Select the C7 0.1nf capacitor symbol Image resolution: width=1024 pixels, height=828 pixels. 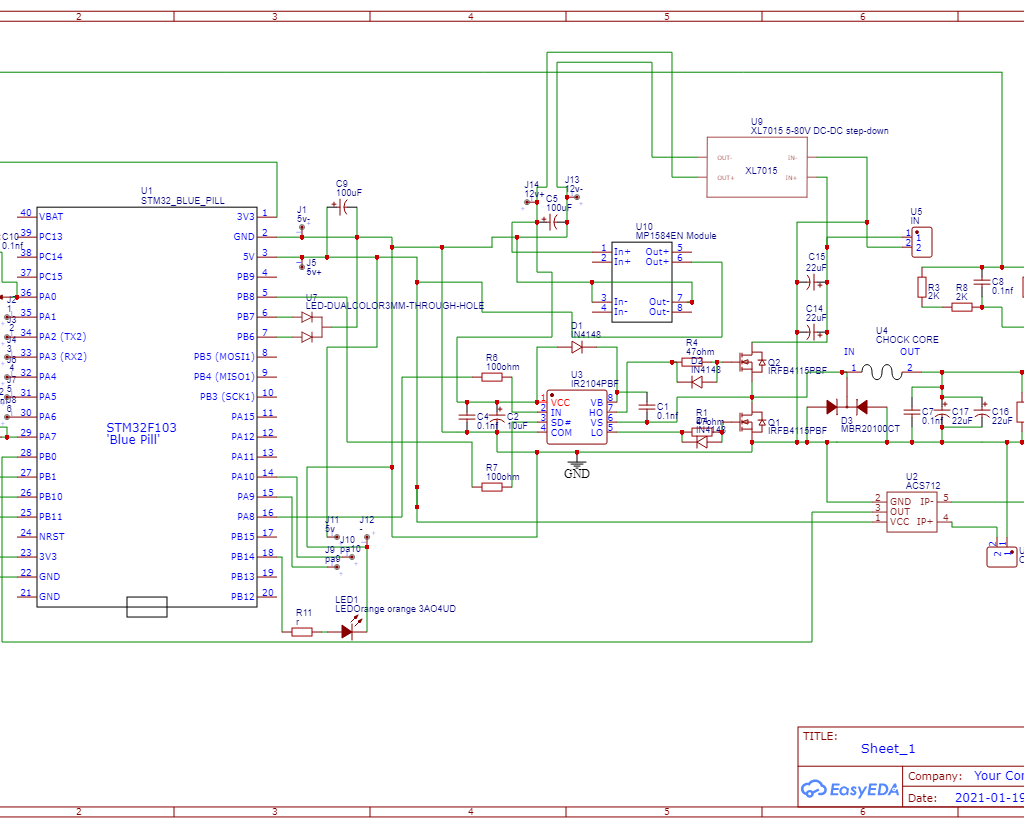pos(912,413)
